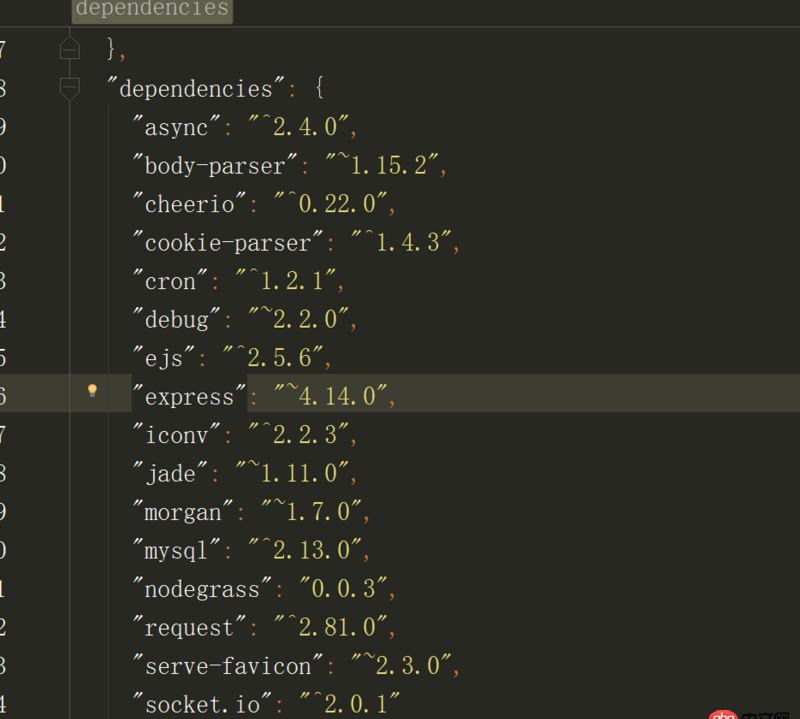Place cursor on the express dependency name

coord(188,396)
